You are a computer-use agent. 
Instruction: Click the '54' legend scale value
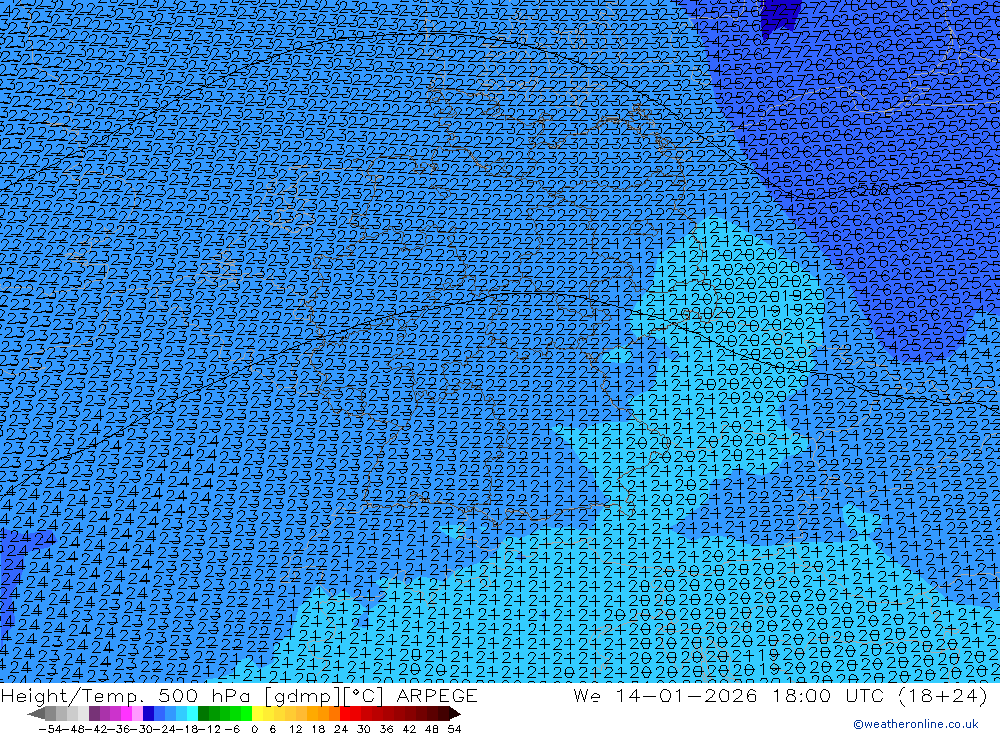click(454, 729)
